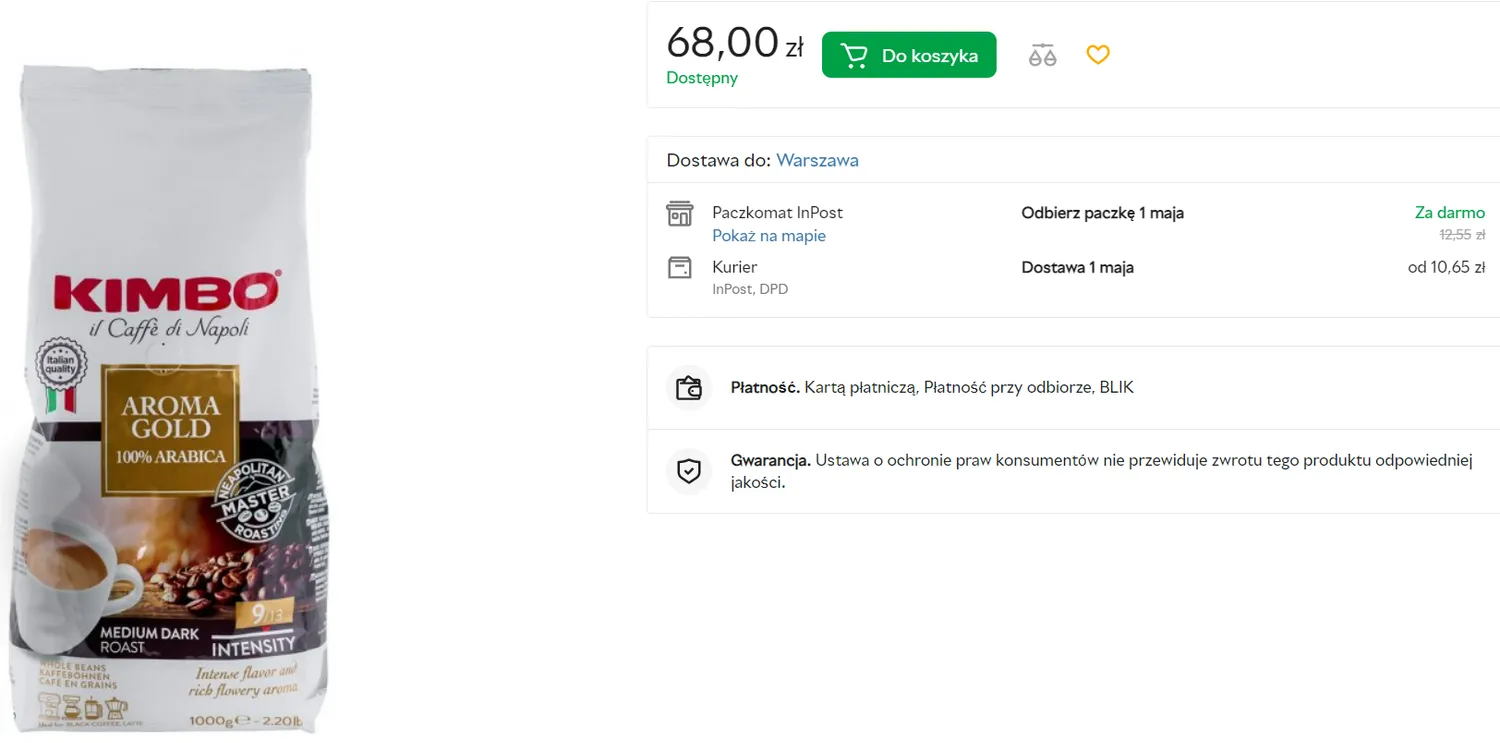The width and height of the screenshot is (1500, 743).
Task: Click the Dostępny availability status
Action: tap(702, 78)
